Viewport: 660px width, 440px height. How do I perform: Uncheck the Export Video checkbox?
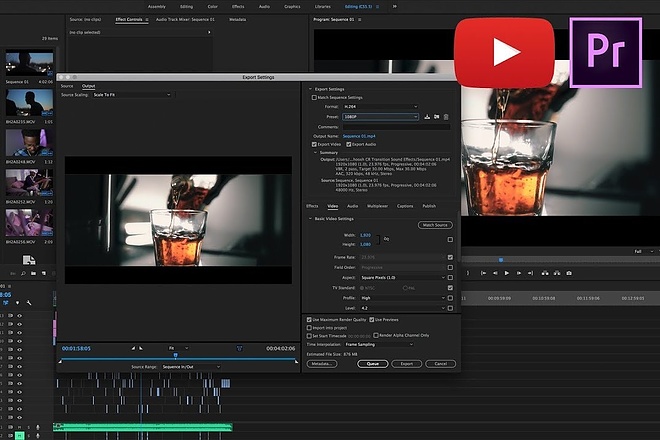tap(314, 144)
